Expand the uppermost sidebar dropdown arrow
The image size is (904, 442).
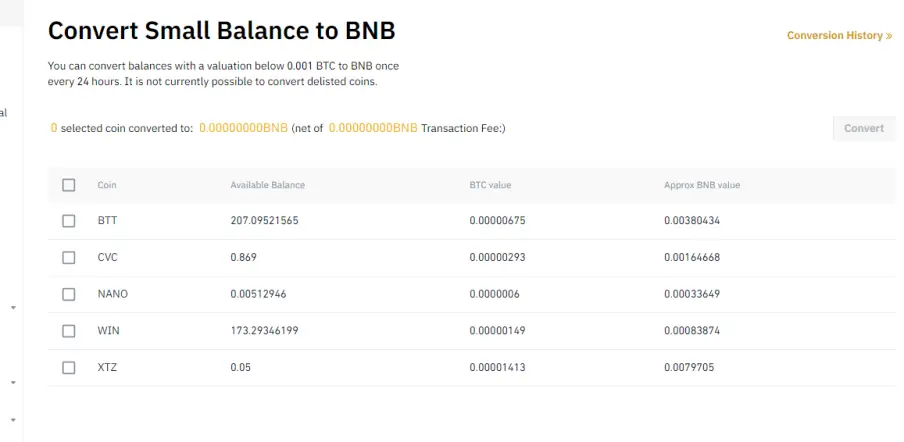pyautogui.click(x=13, y=308)
